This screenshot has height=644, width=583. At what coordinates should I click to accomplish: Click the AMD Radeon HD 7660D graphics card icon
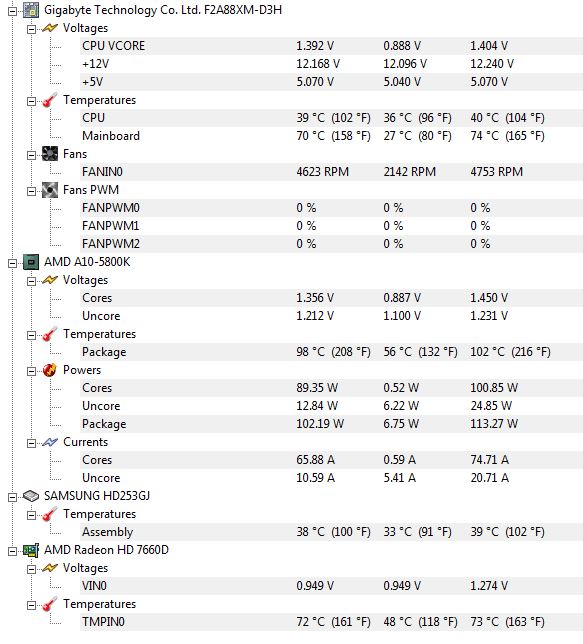pos(31,550)
